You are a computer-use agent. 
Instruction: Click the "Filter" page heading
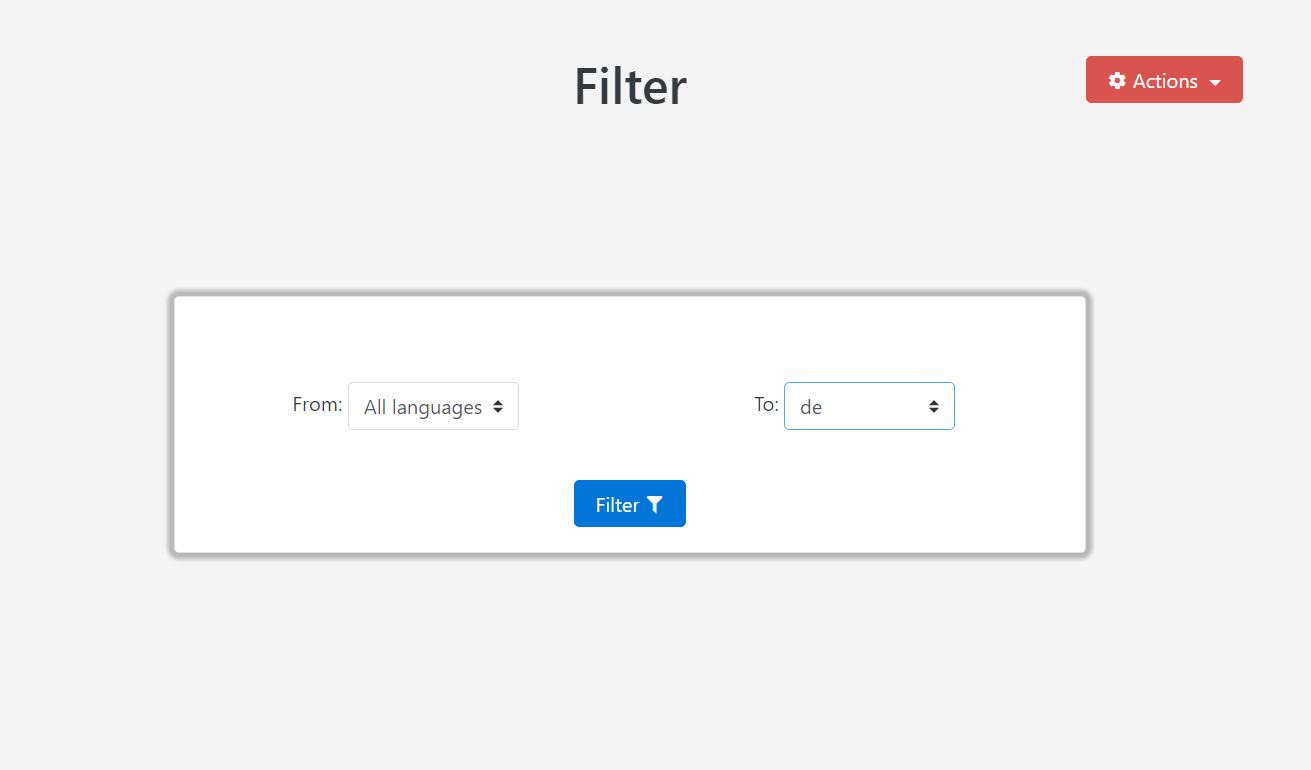pyautogui.click(x=630, y=87)
